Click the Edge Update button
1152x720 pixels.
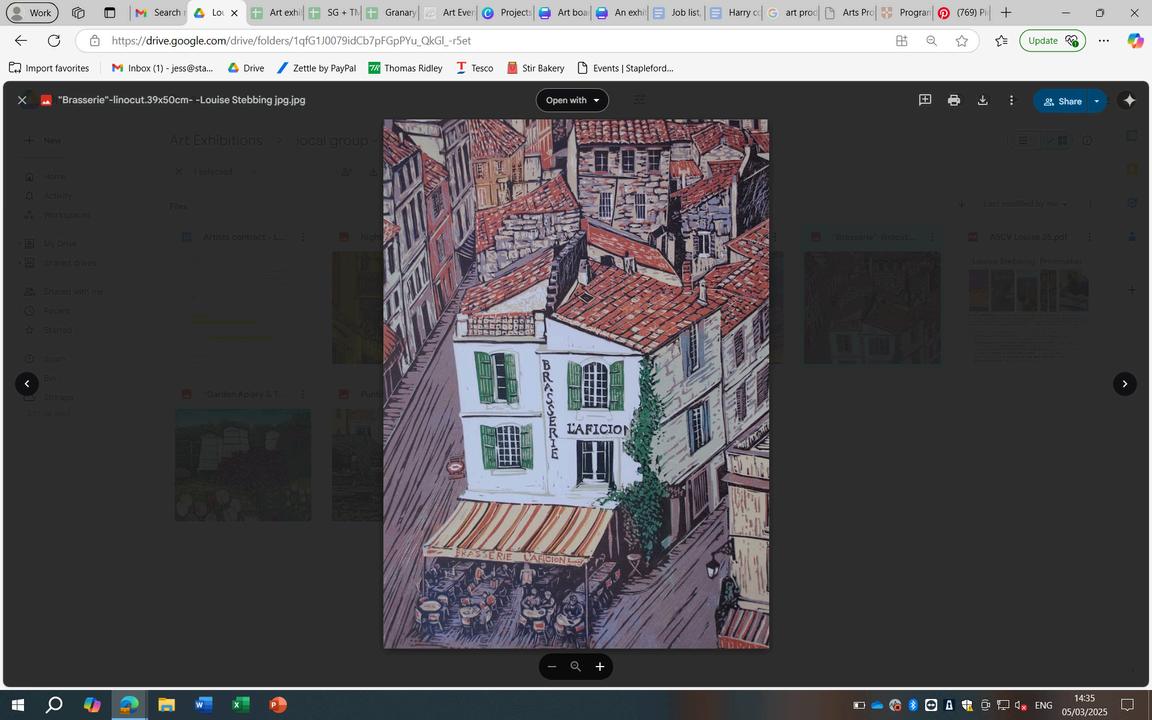[x=1052, y=41]
